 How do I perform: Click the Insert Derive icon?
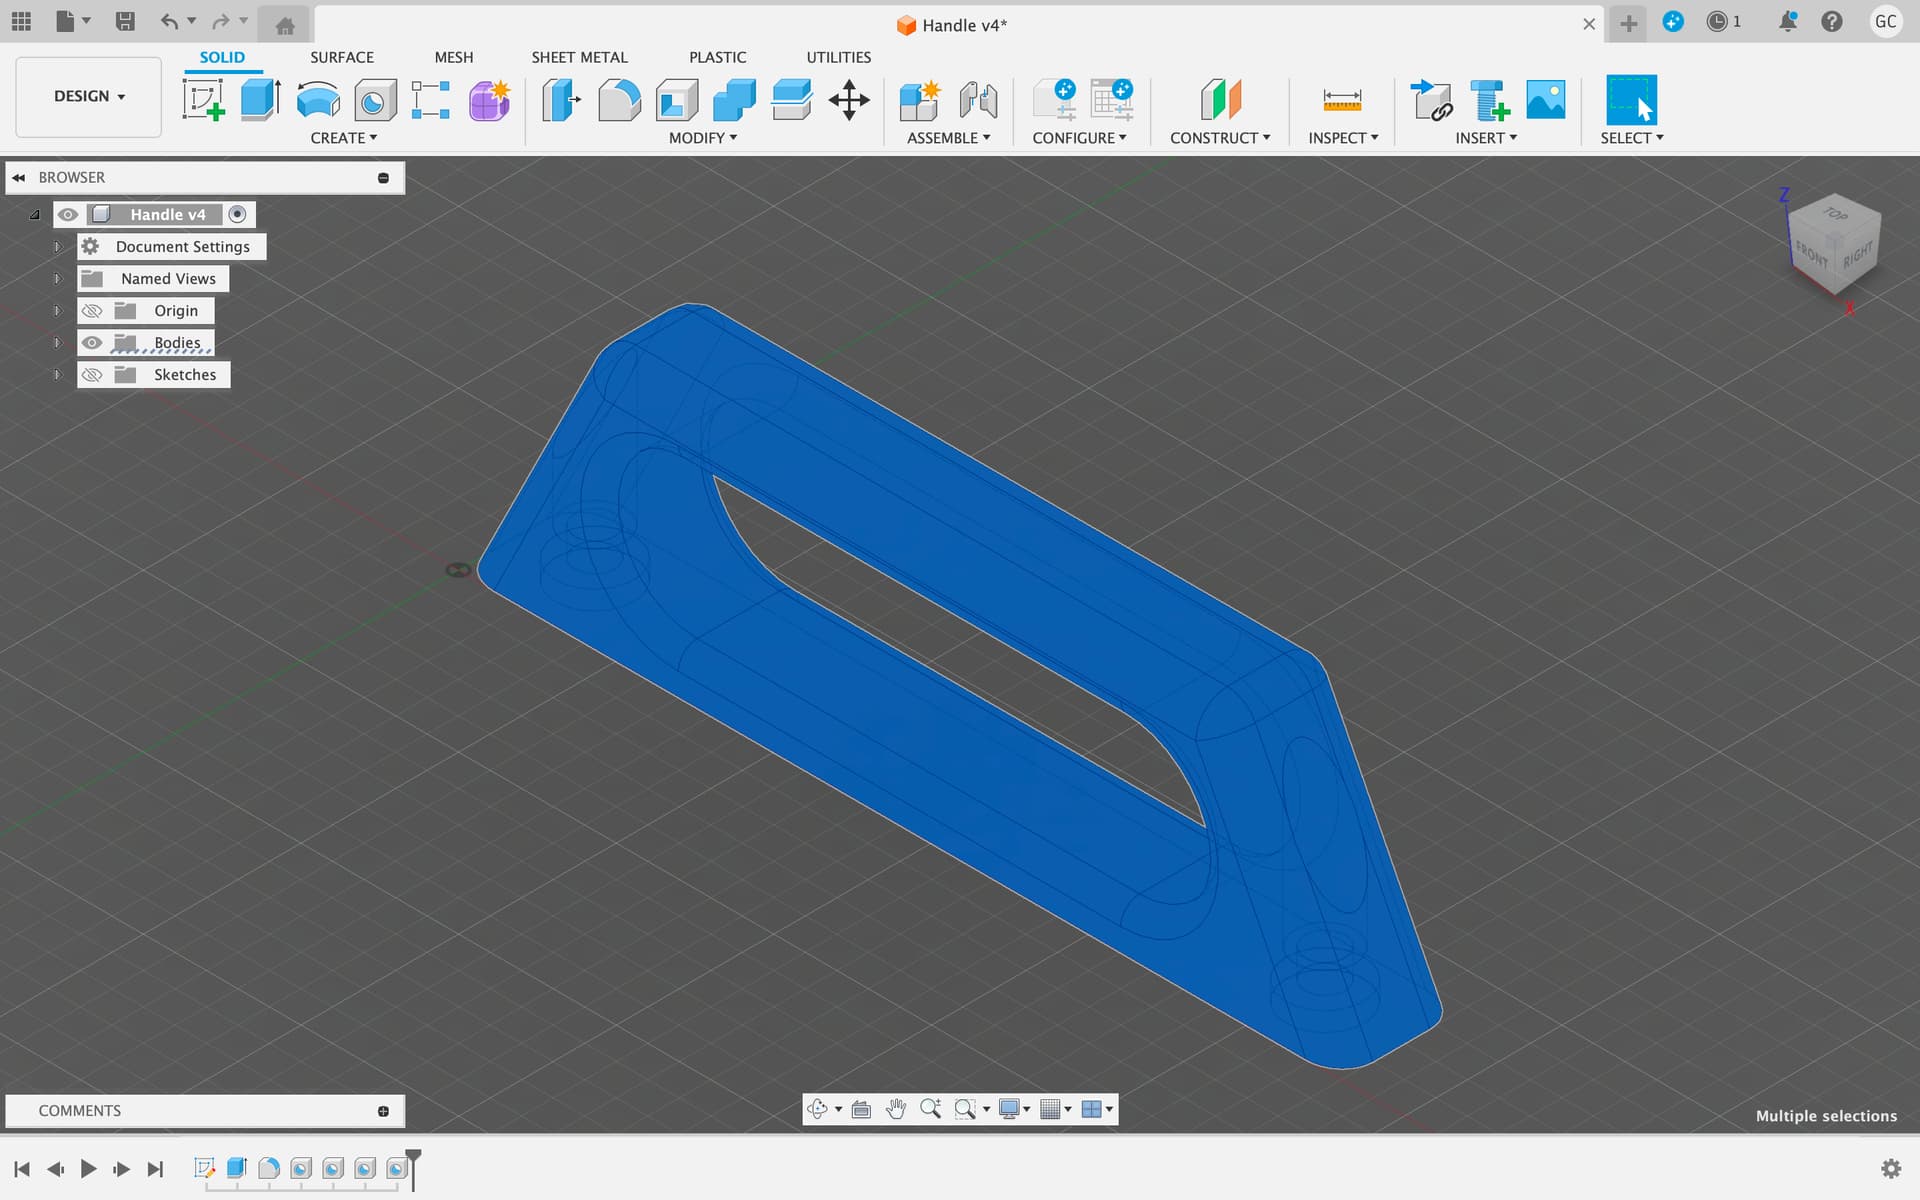coord(1431,100)
